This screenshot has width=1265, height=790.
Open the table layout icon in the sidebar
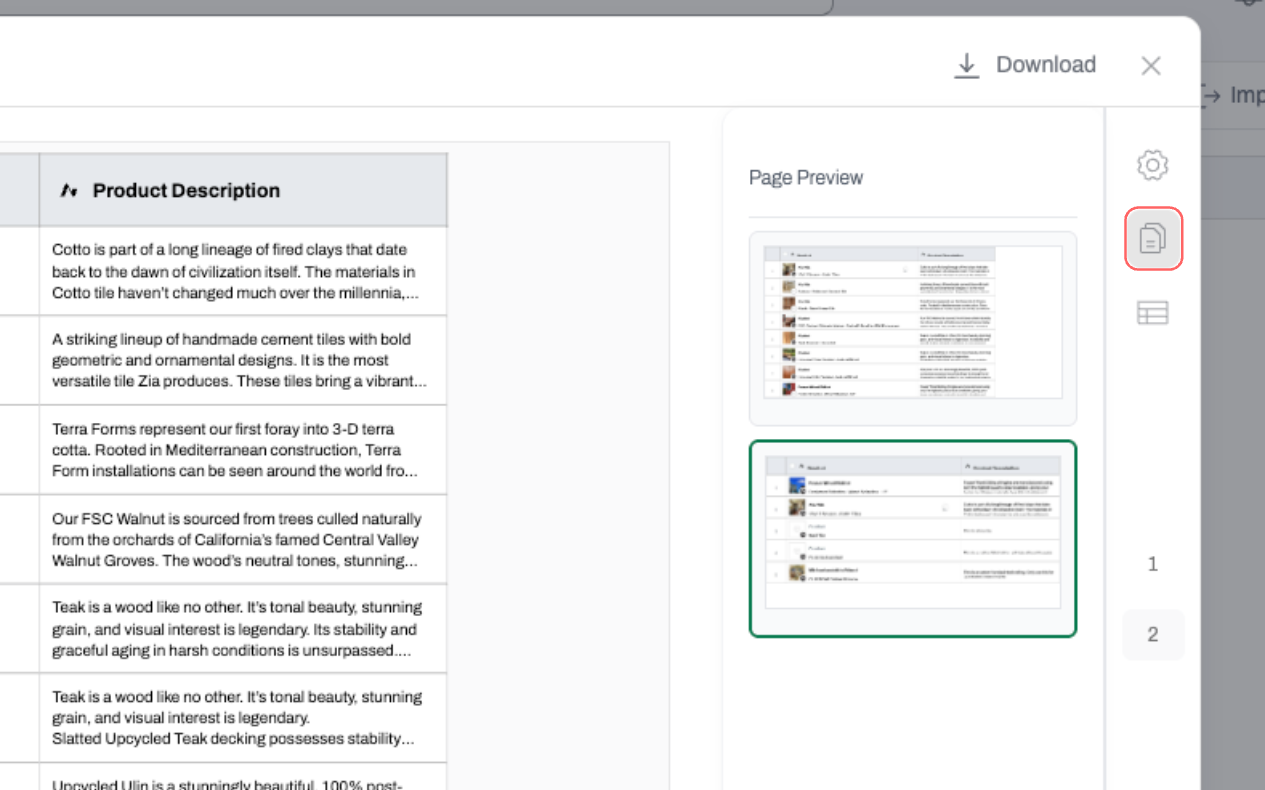(1153, 313)
